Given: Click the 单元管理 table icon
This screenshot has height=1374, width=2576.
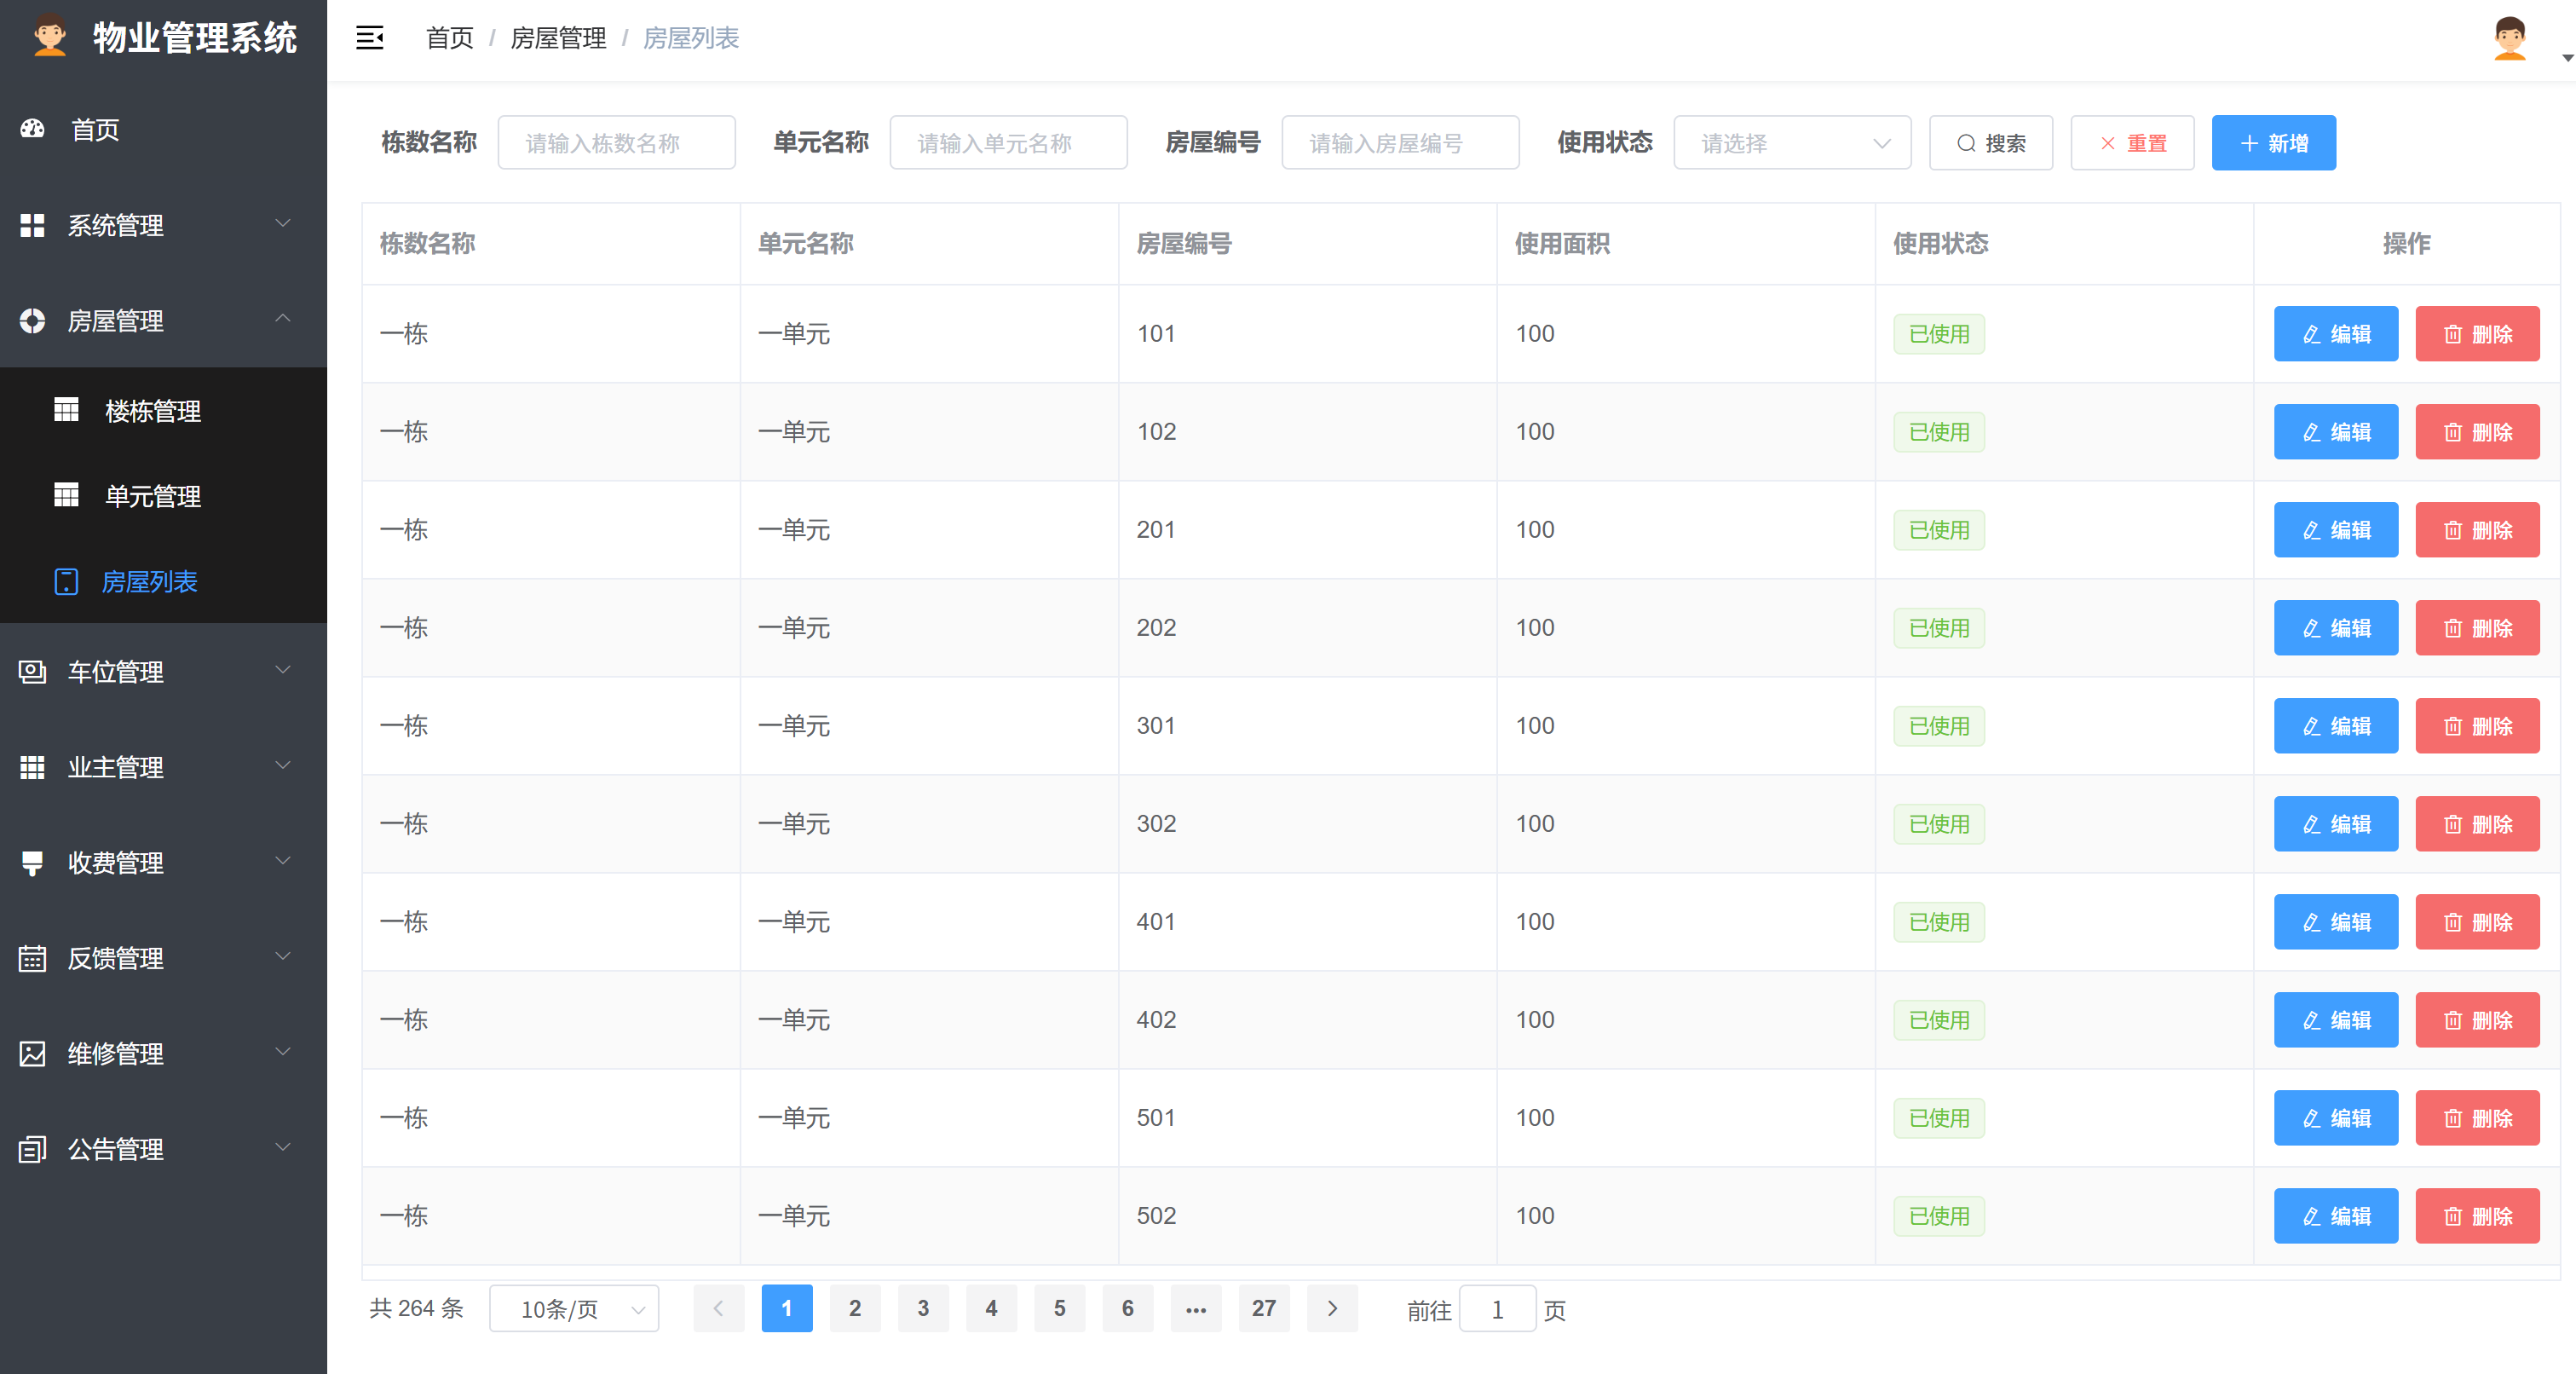Looking at the screenshot, I should [66, 495].
